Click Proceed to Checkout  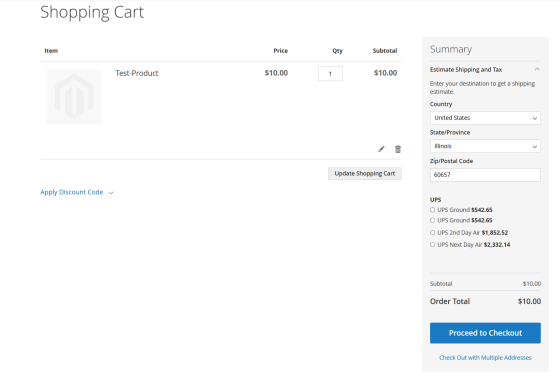pos(485,333)
